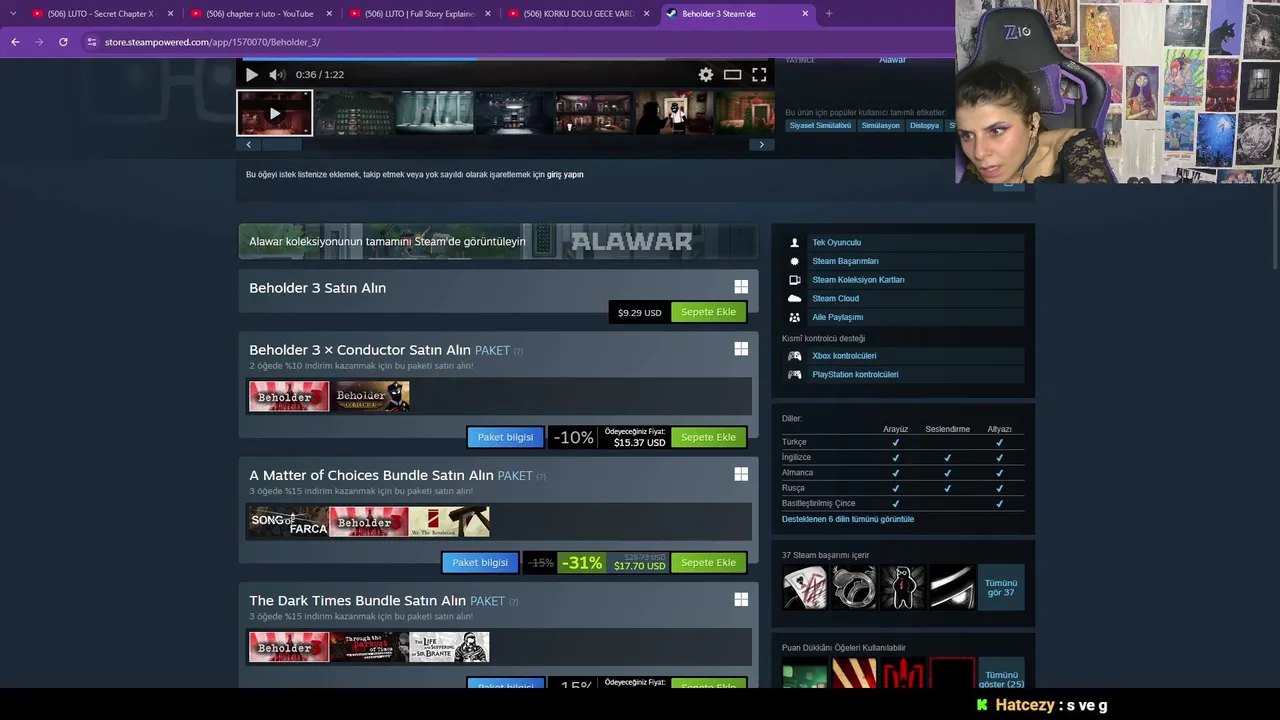Viewport: 1280px width, 720px height.
Task: Open the Alawar collection banner
Action: point(498,241)
